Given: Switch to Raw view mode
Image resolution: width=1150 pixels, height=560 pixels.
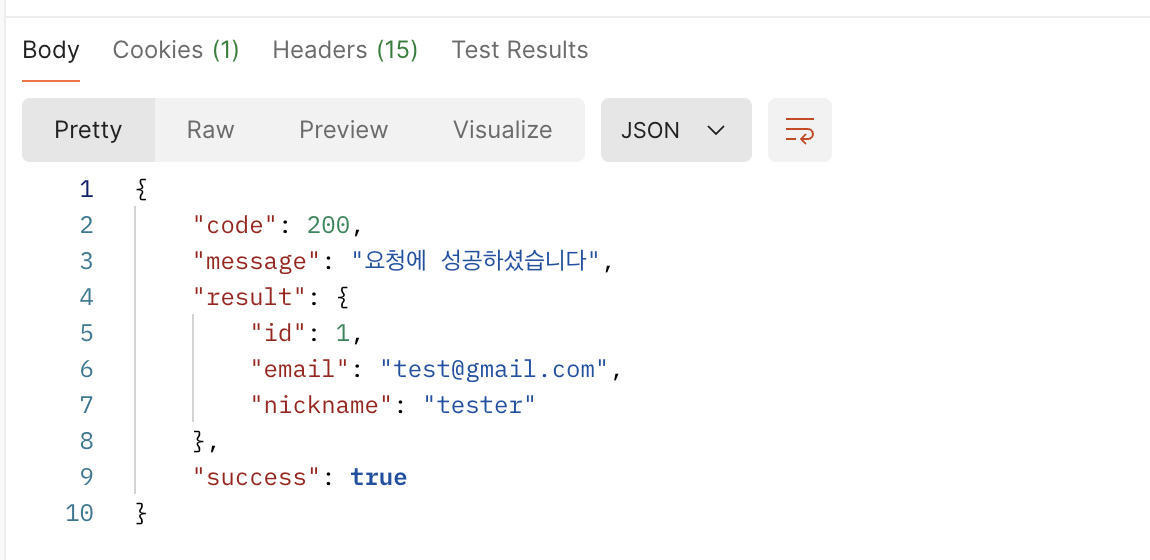Looking at the screenshot, I should click(210, 130).
